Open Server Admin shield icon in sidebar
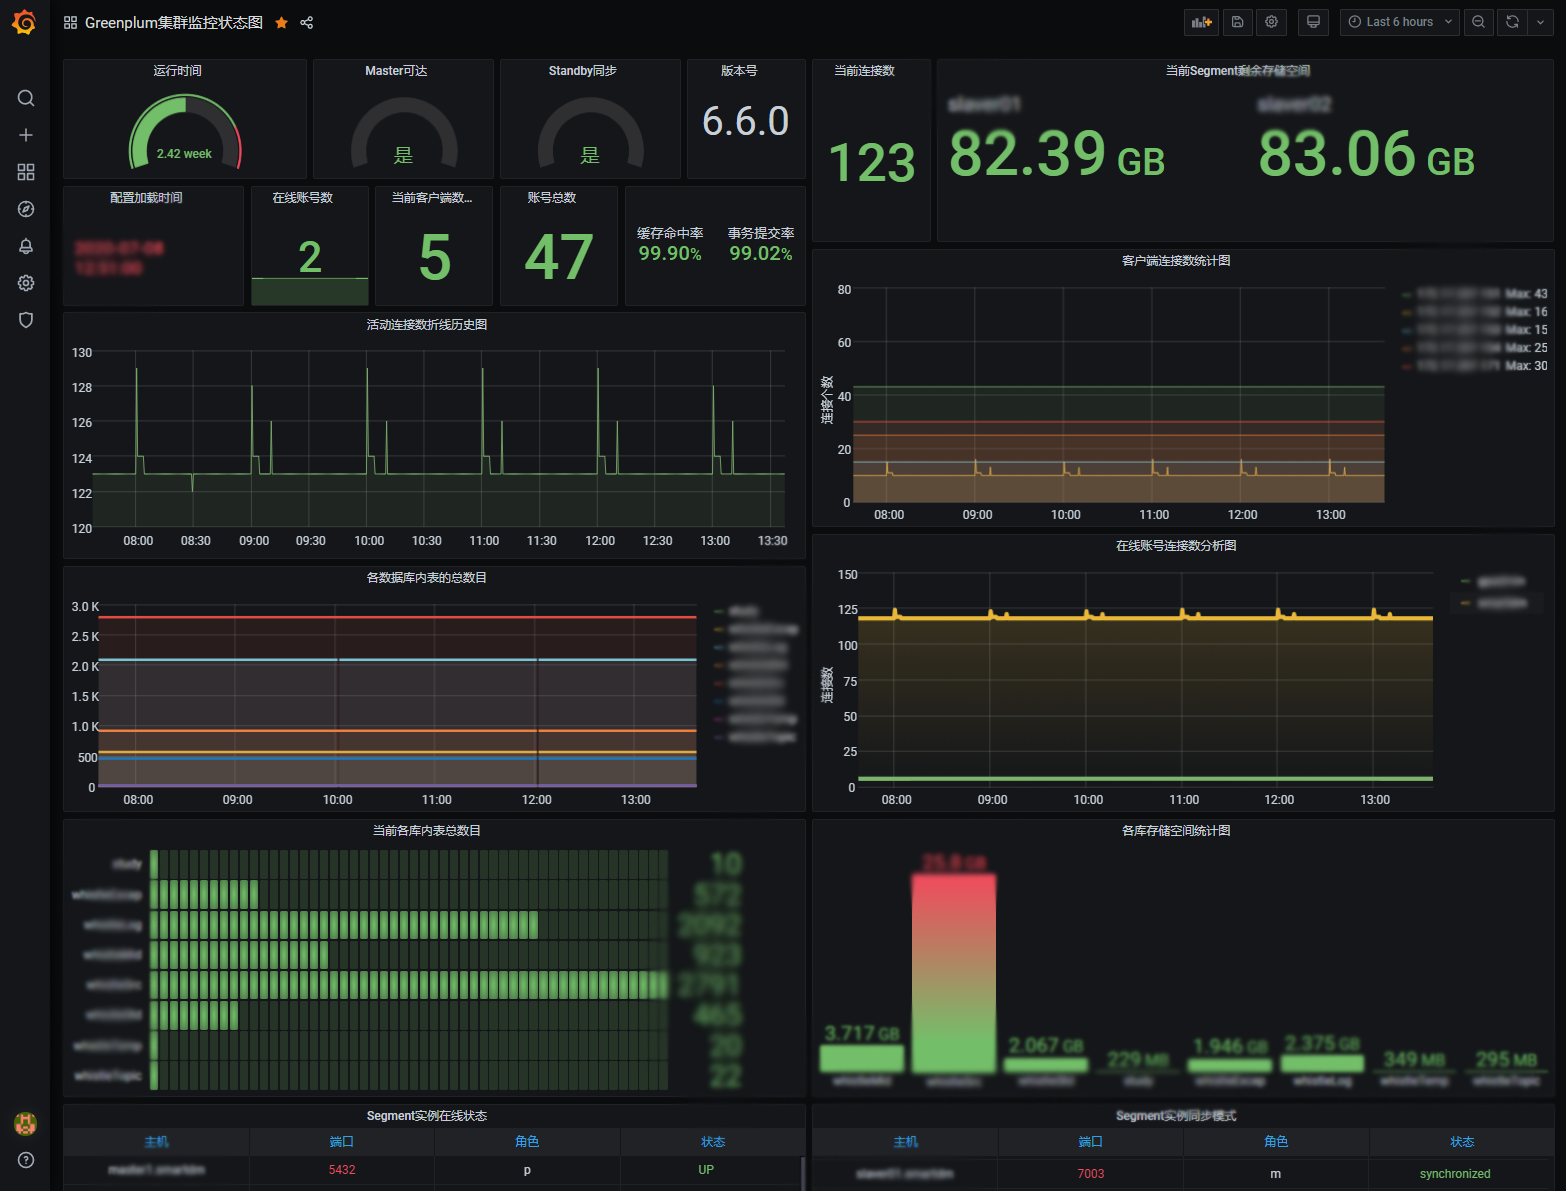The image size is (1566, 1191). [x=26, y=320]
